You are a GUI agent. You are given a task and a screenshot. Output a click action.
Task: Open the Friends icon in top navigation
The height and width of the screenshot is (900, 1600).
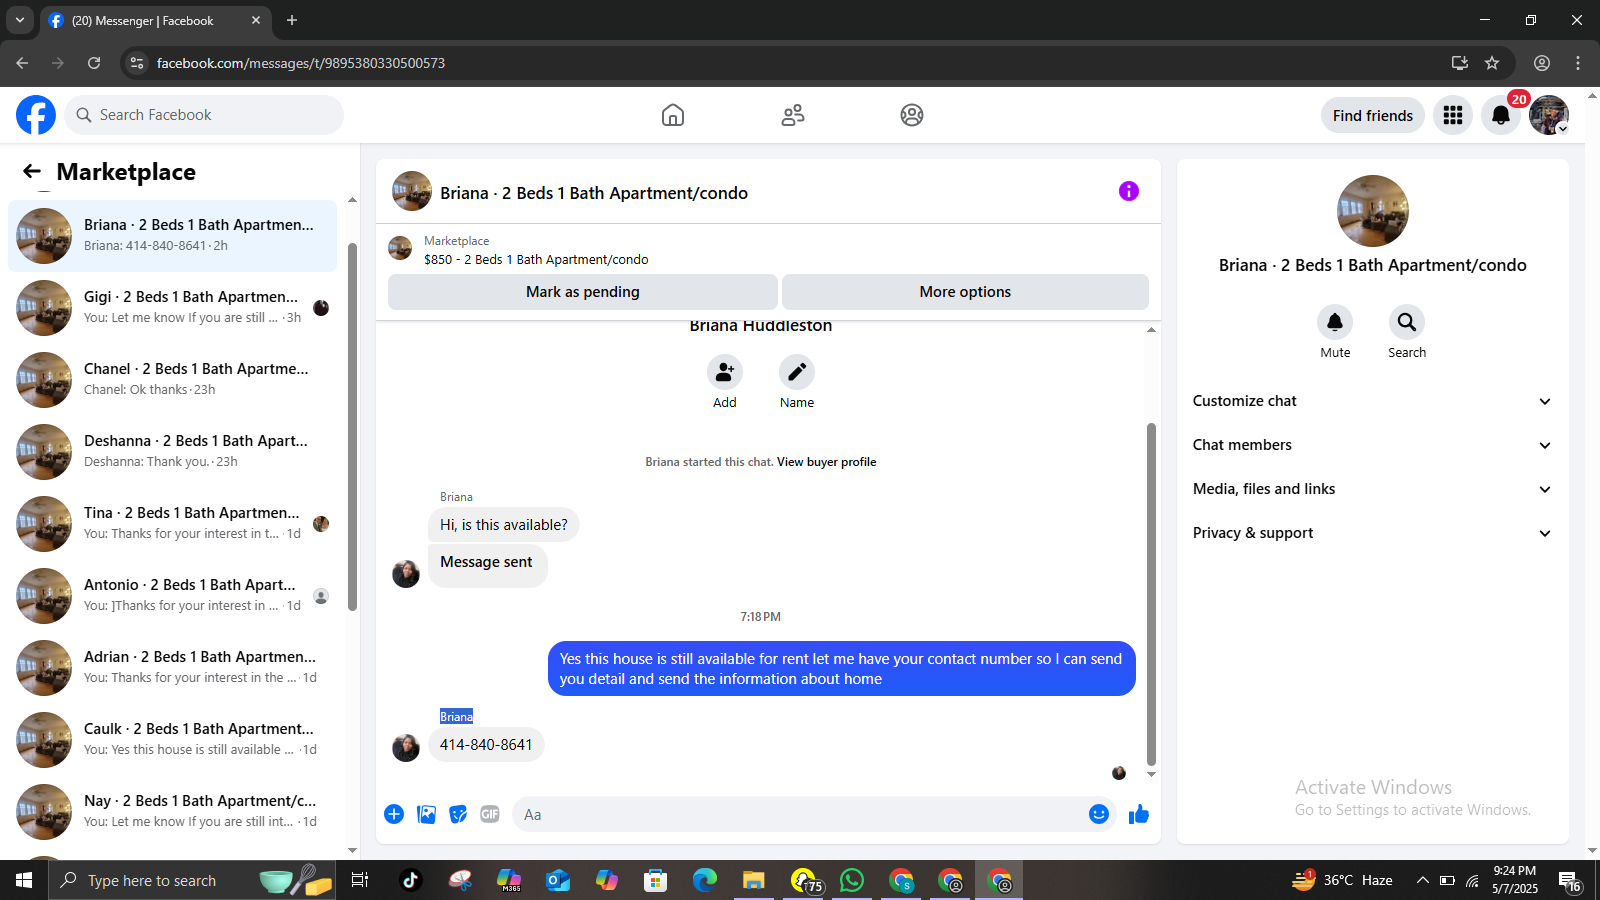[793, 115]
